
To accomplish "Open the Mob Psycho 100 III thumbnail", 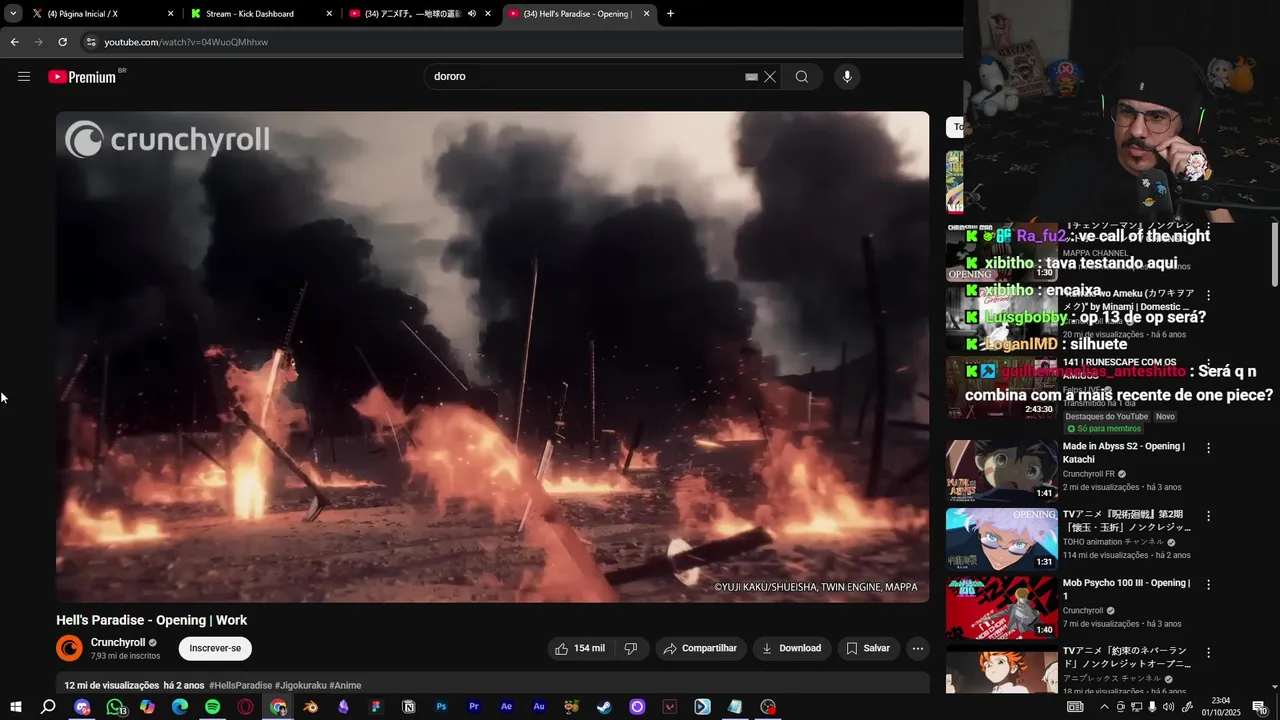I will tap(1002, 607).
